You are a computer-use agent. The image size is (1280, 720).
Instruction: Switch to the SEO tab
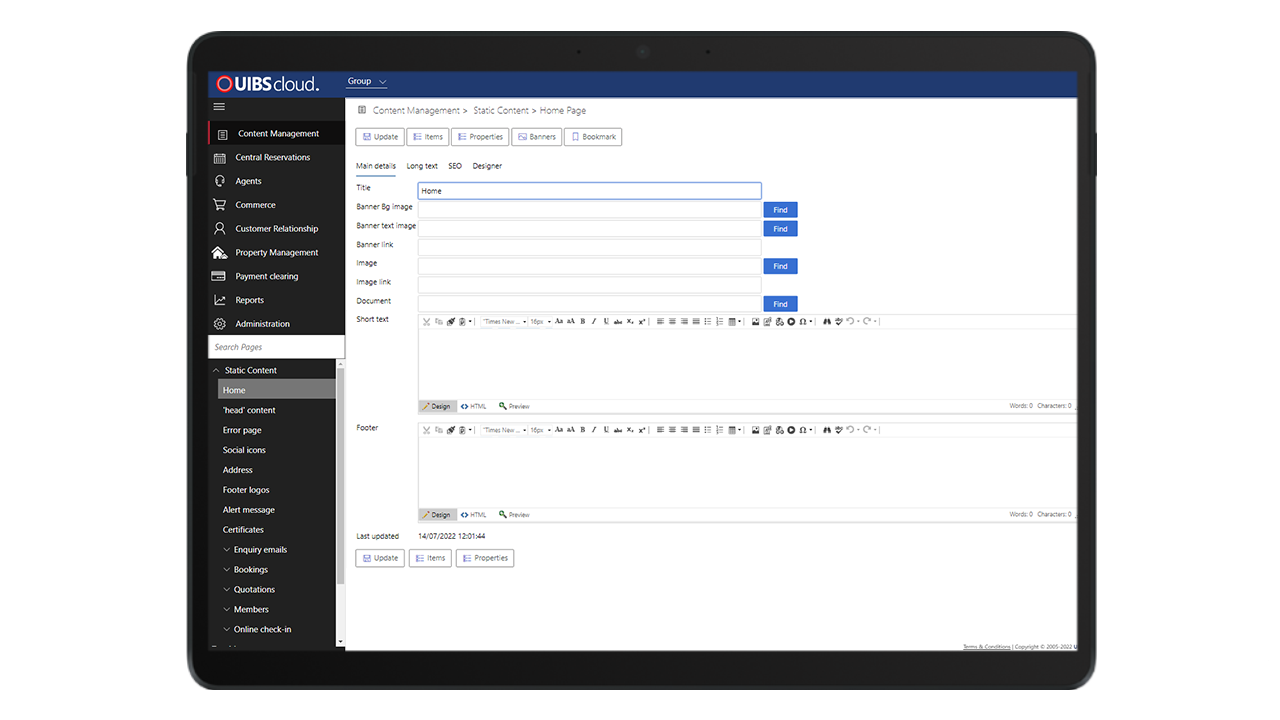[455, 166]
